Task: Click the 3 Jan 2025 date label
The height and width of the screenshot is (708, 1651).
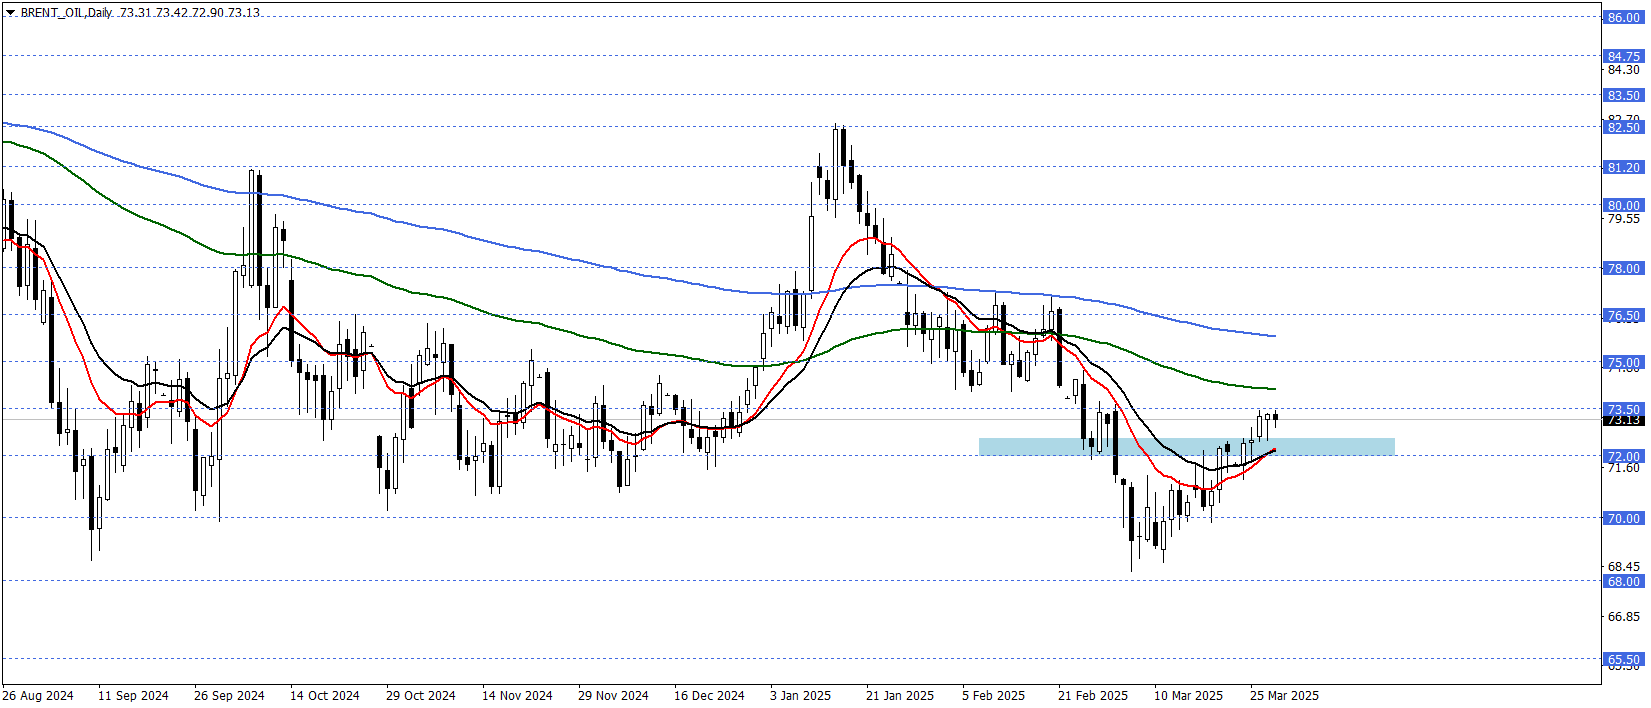Action: click(x=801, y=696)
